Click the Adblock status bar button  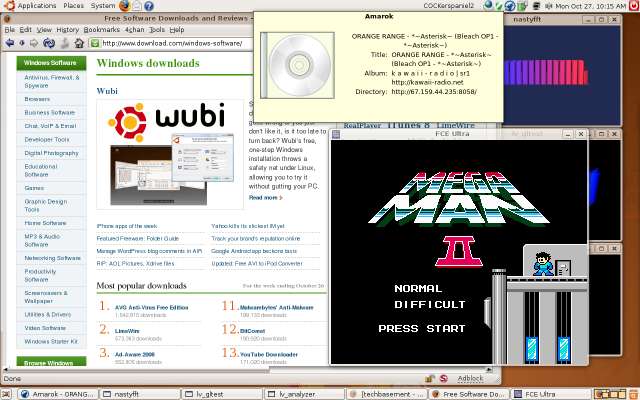tap(470, 379)
